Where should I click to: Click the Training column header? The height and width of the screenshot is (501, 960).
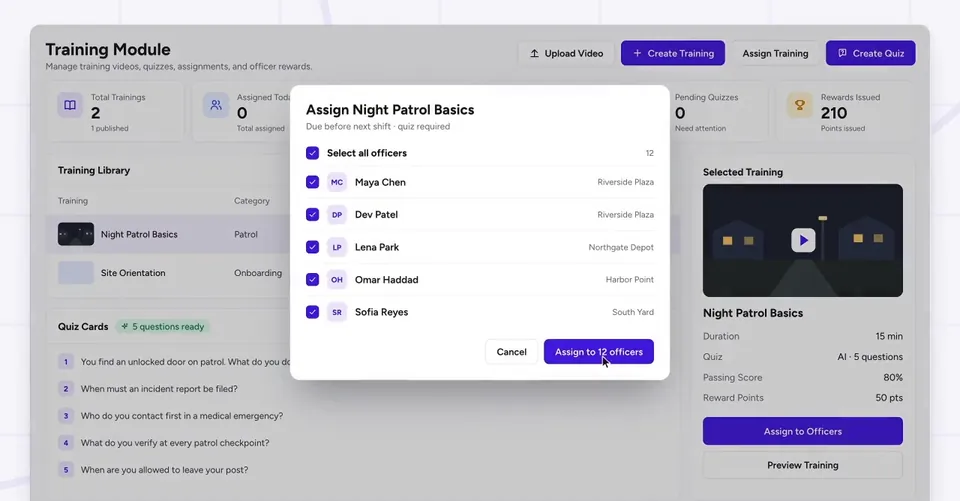coord(73,200)
